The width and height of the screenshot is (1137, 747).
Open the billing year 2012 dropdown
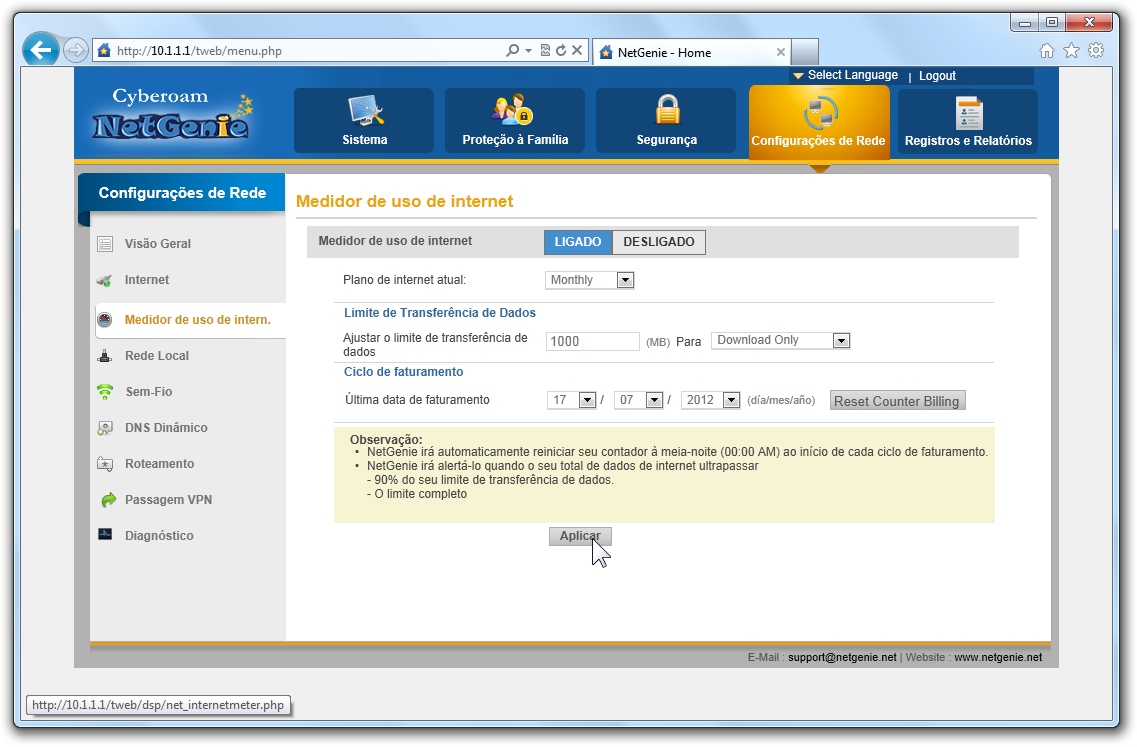[x=730, y=400]
